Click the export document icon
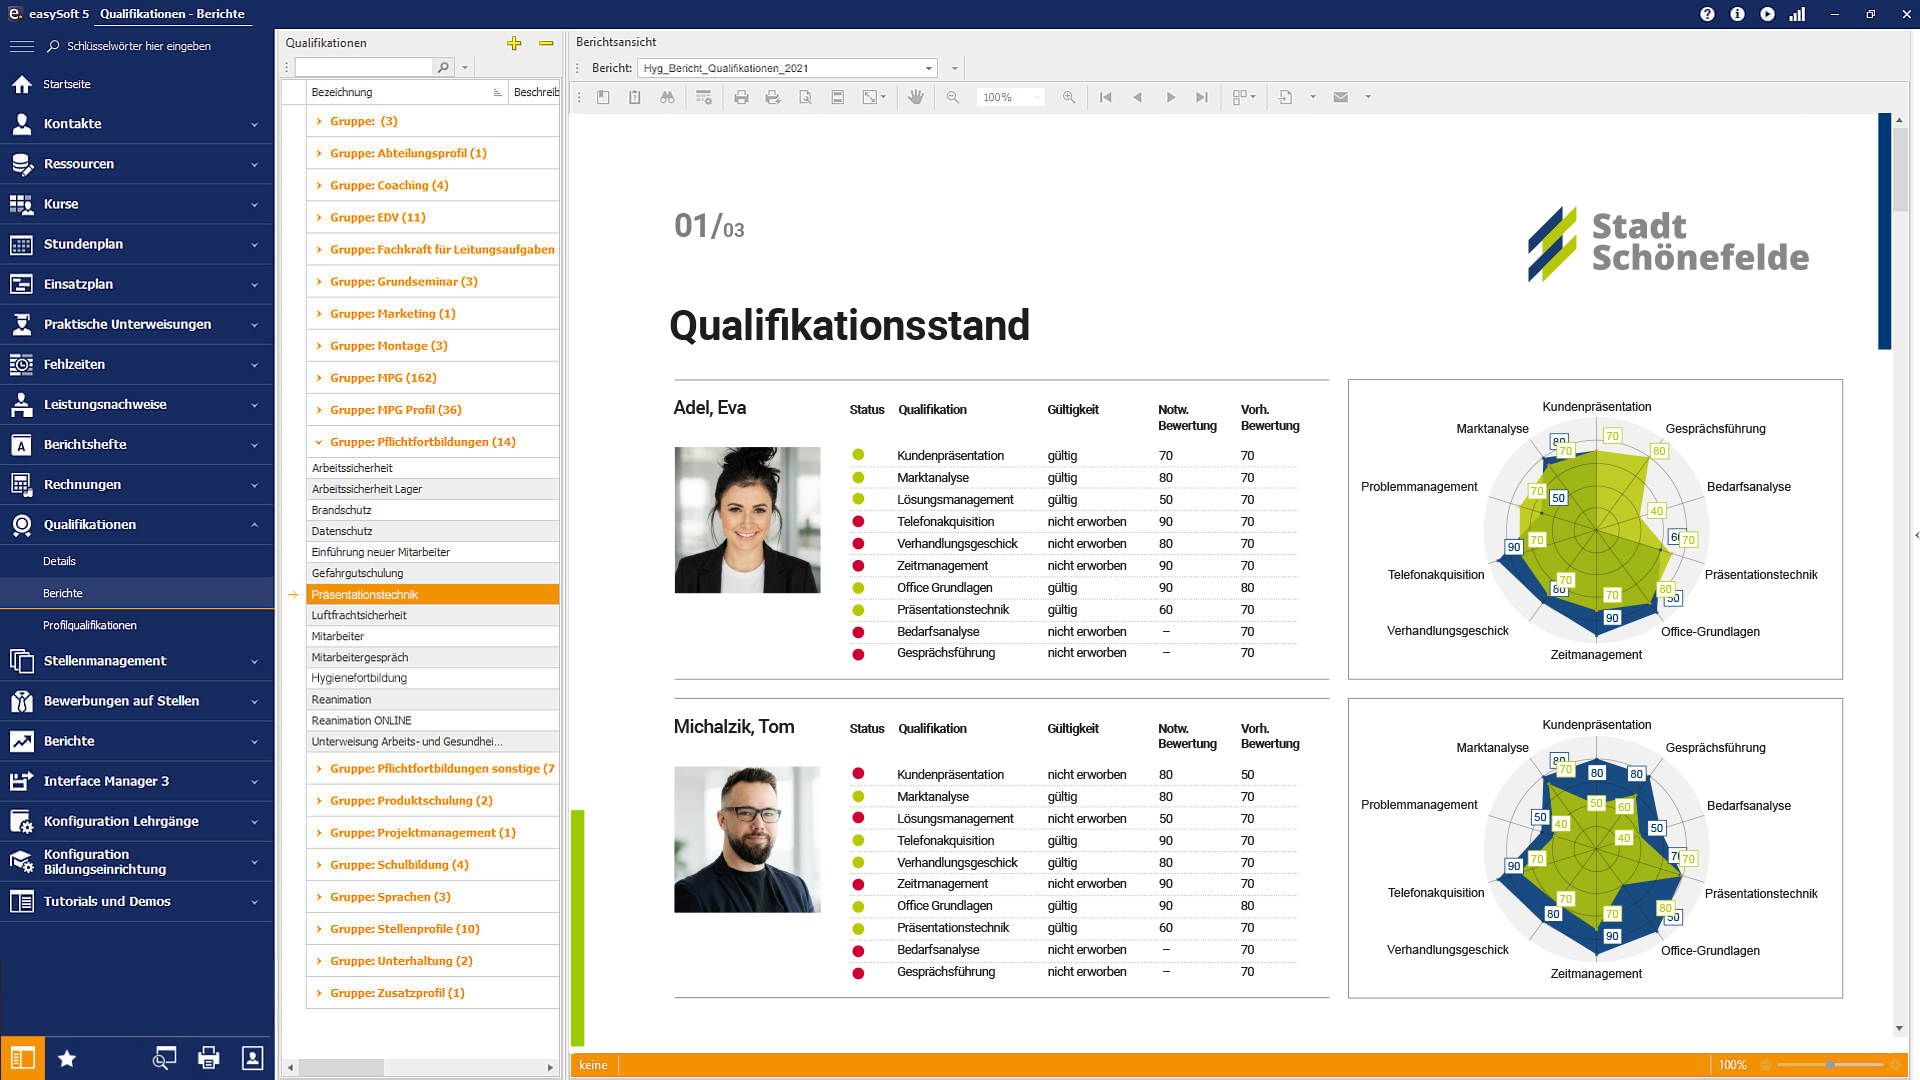This screenshot has height=1080, width=1920. click(x=1286, y=97)
